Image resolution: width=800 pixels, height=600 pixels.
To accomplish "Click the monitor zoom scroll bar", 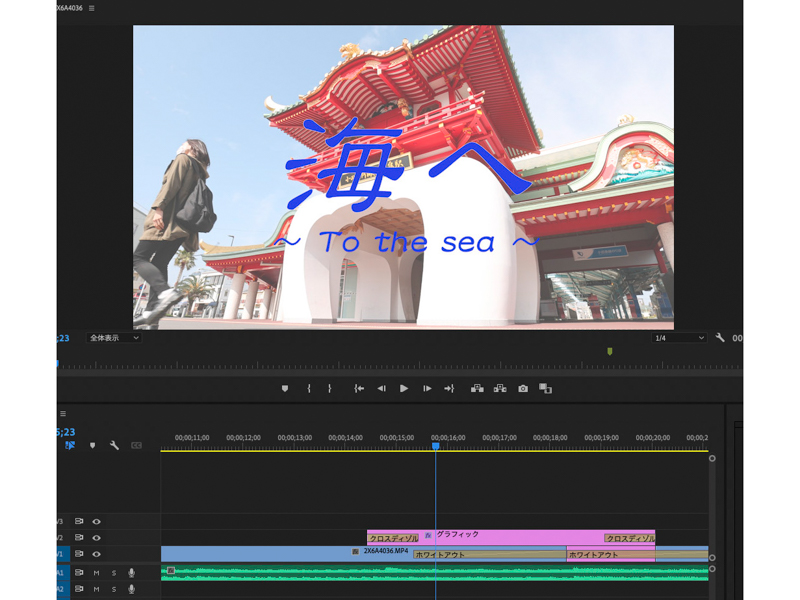I will click(399, 373).
